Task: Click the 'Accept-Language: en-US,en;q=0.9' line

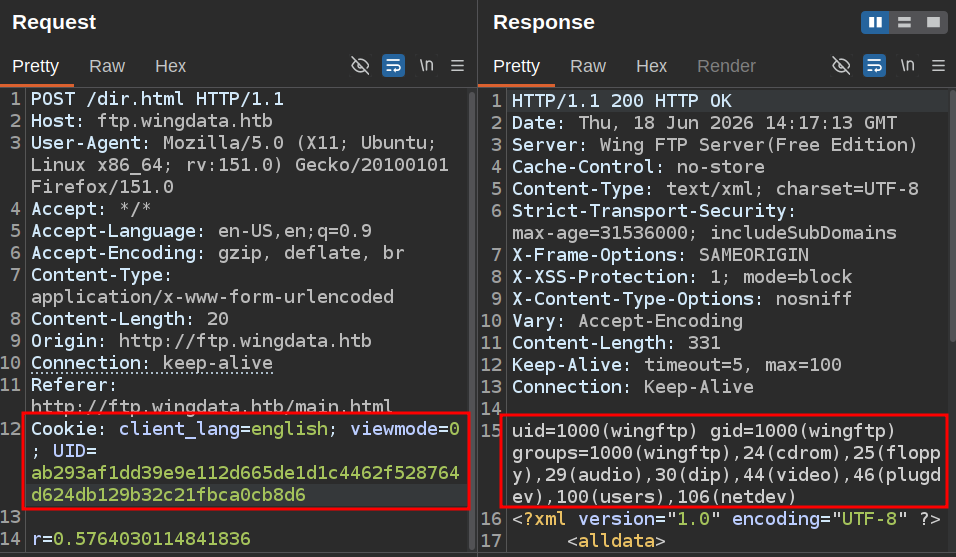Action: 201,231
